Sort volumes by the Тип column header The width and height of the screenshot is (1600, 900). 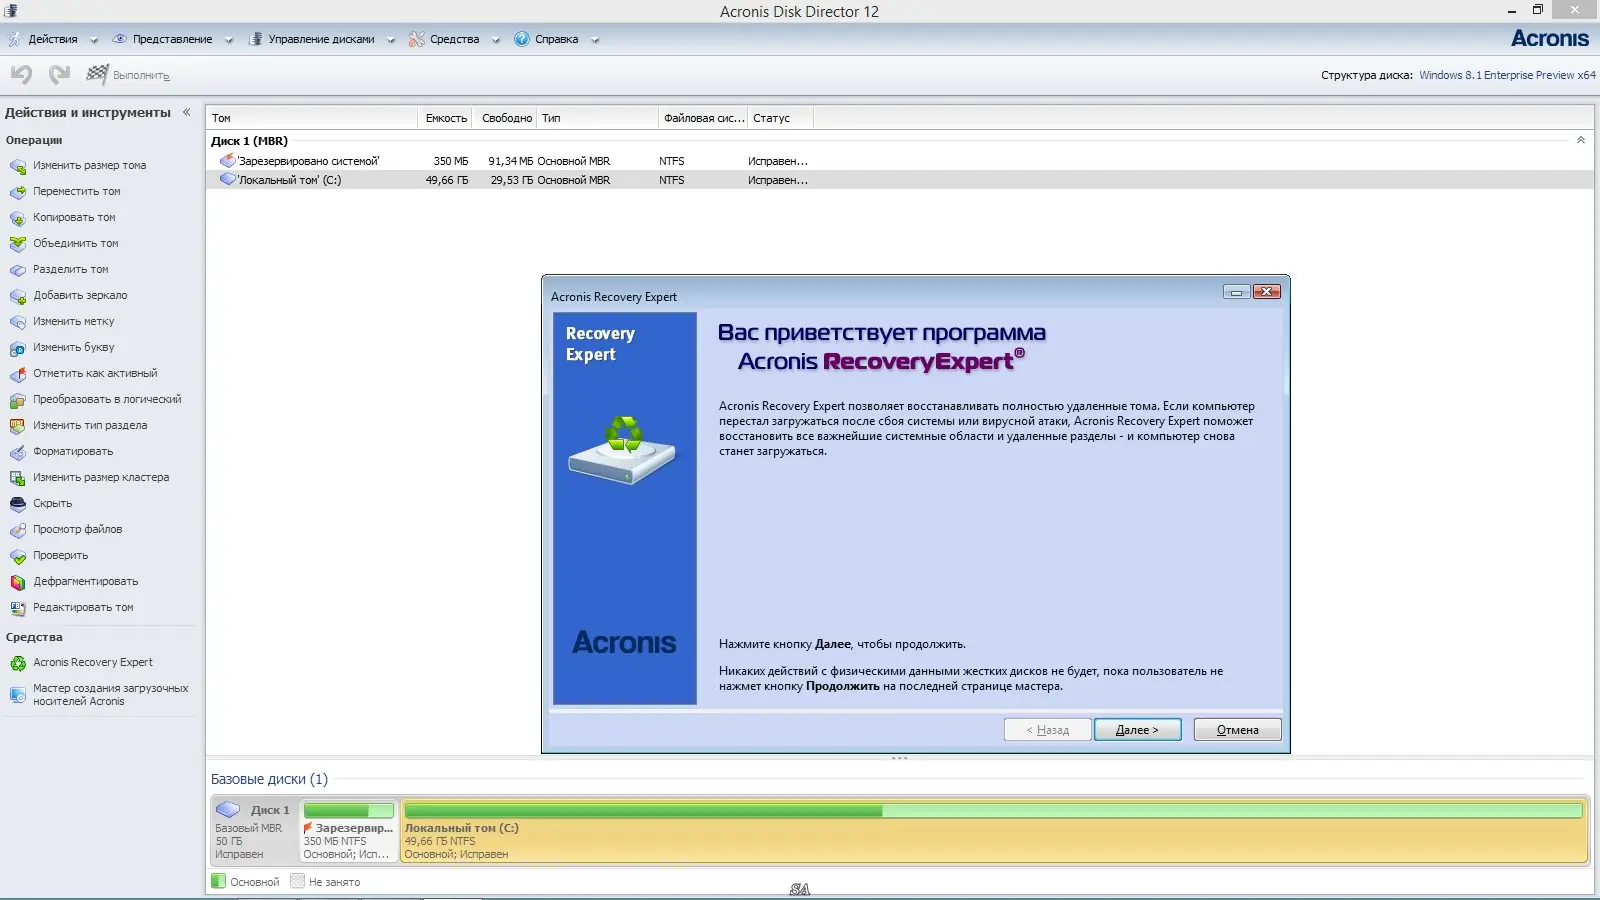coord(598,118)
